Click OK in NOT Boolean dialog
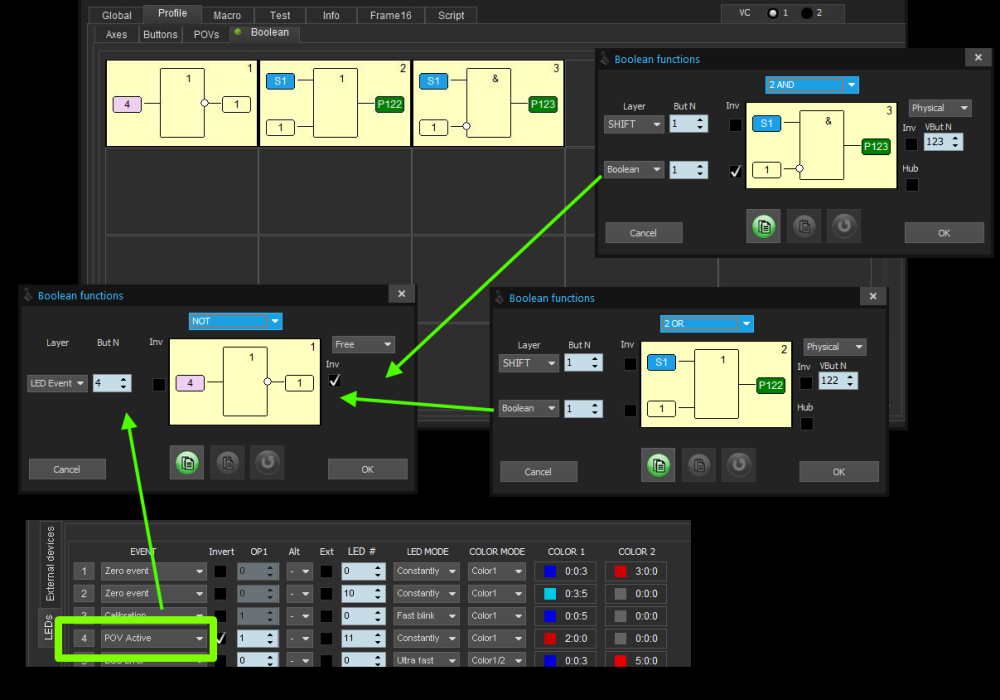This screenshot has height=700, width=1000. tap(367, 469)
